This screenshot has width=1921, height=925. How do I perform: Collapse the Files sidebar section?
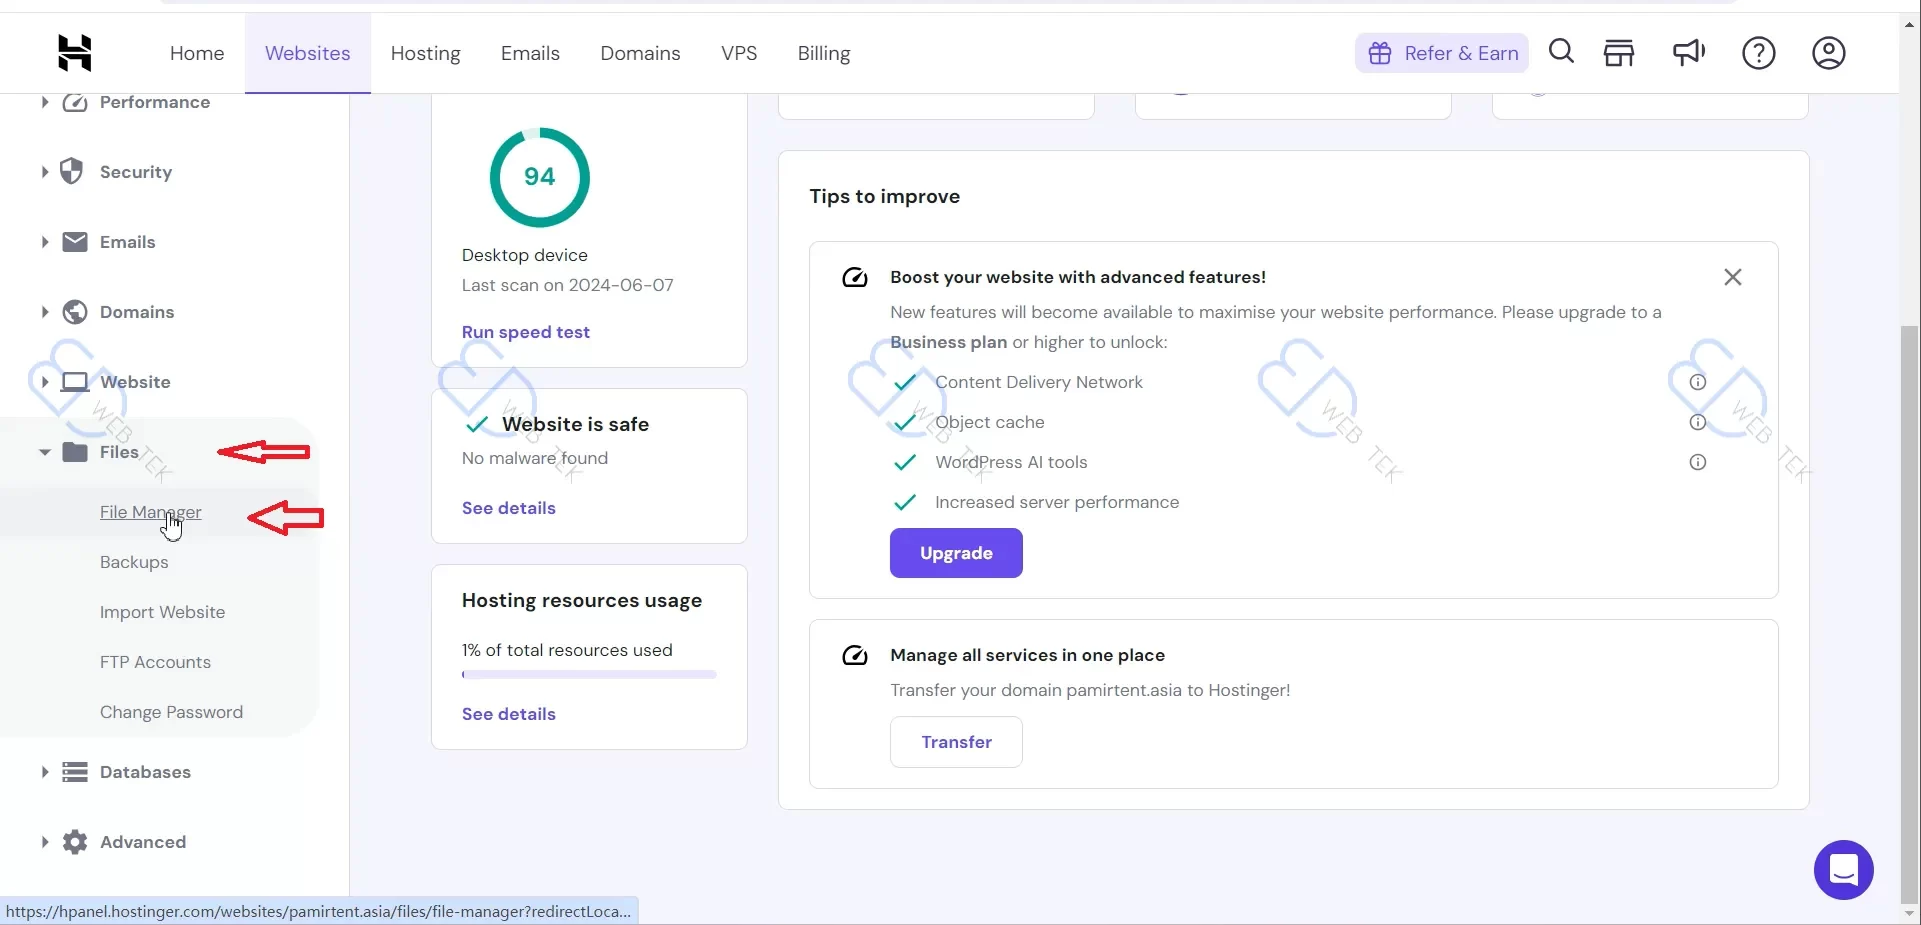click(x=44, y=452)
